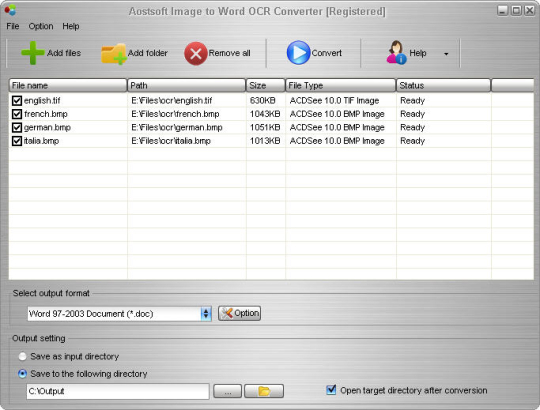Open the output format dropdown
This screenshot has height=410, width=540.
click(x=206, y=314)
